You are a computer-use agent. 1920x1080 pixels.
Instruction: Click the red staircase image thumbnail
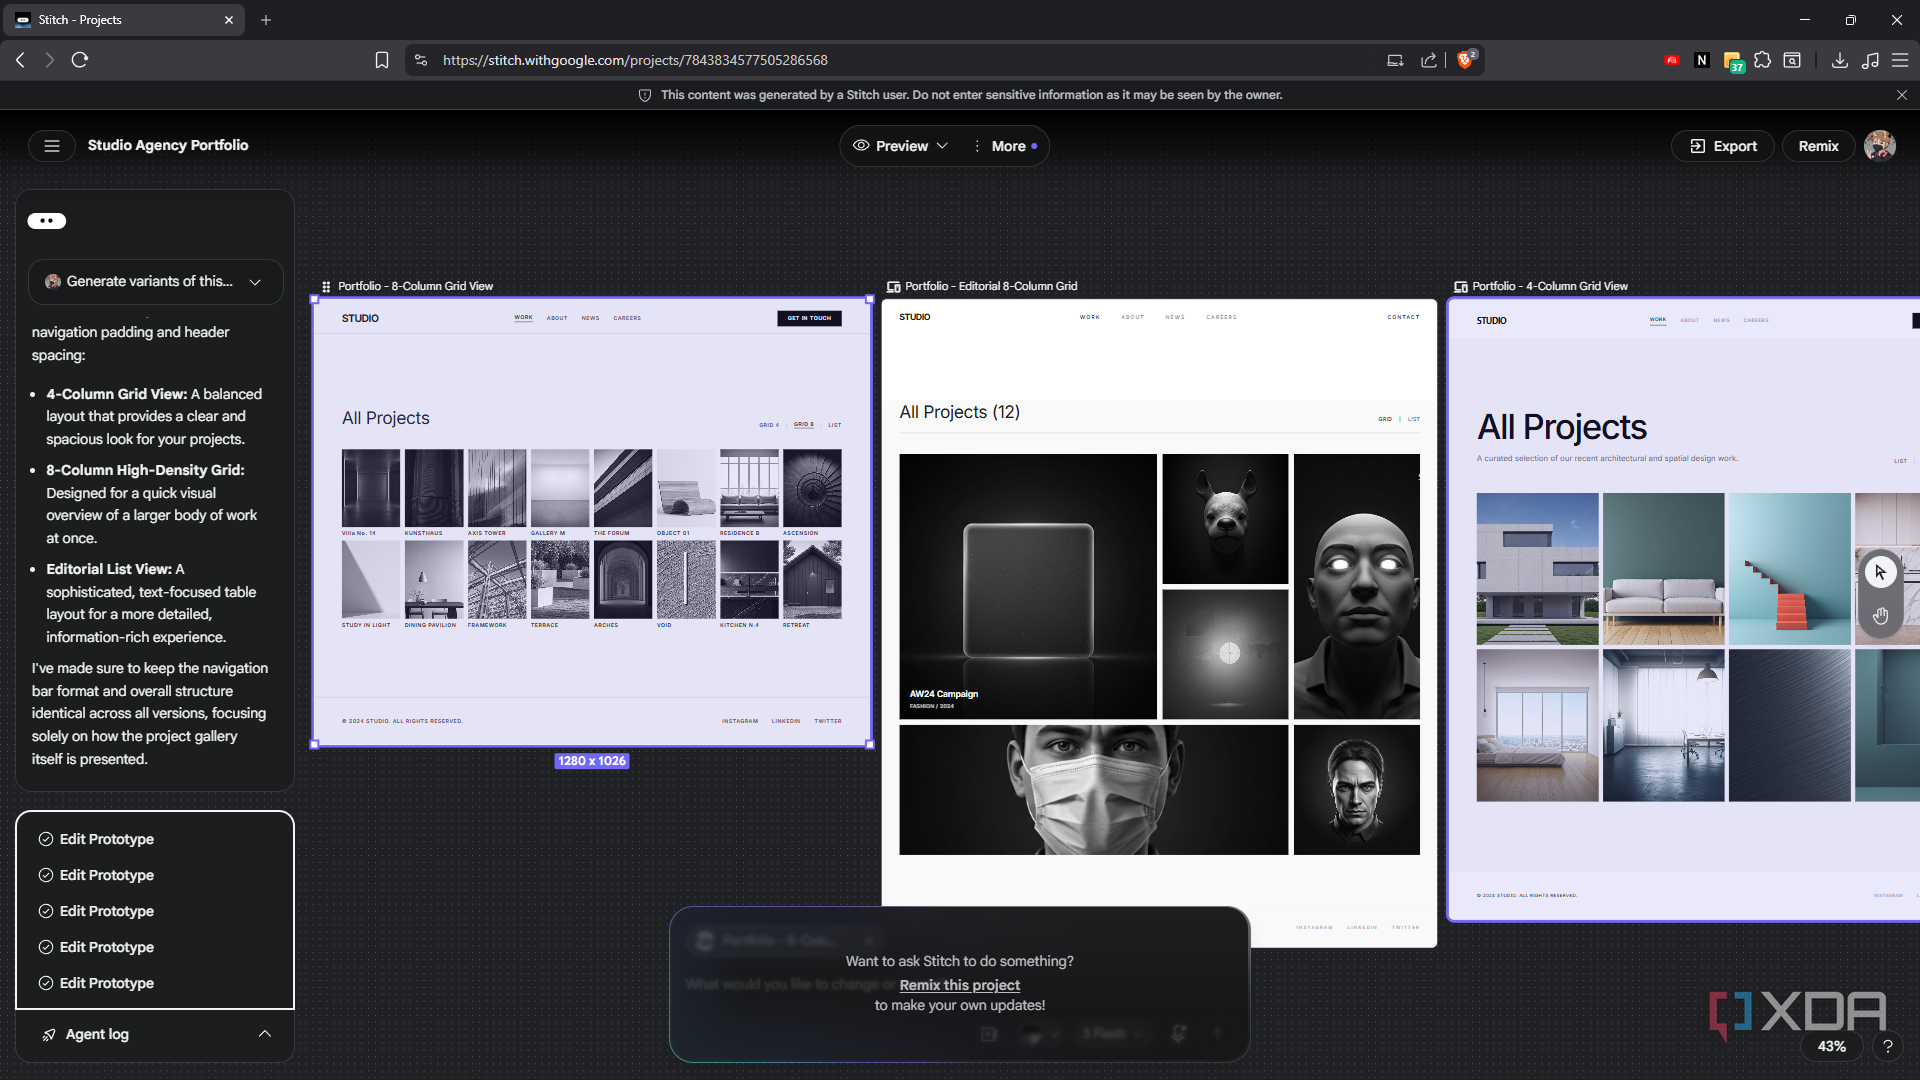pyautogui.click(x=1789, y=569)
